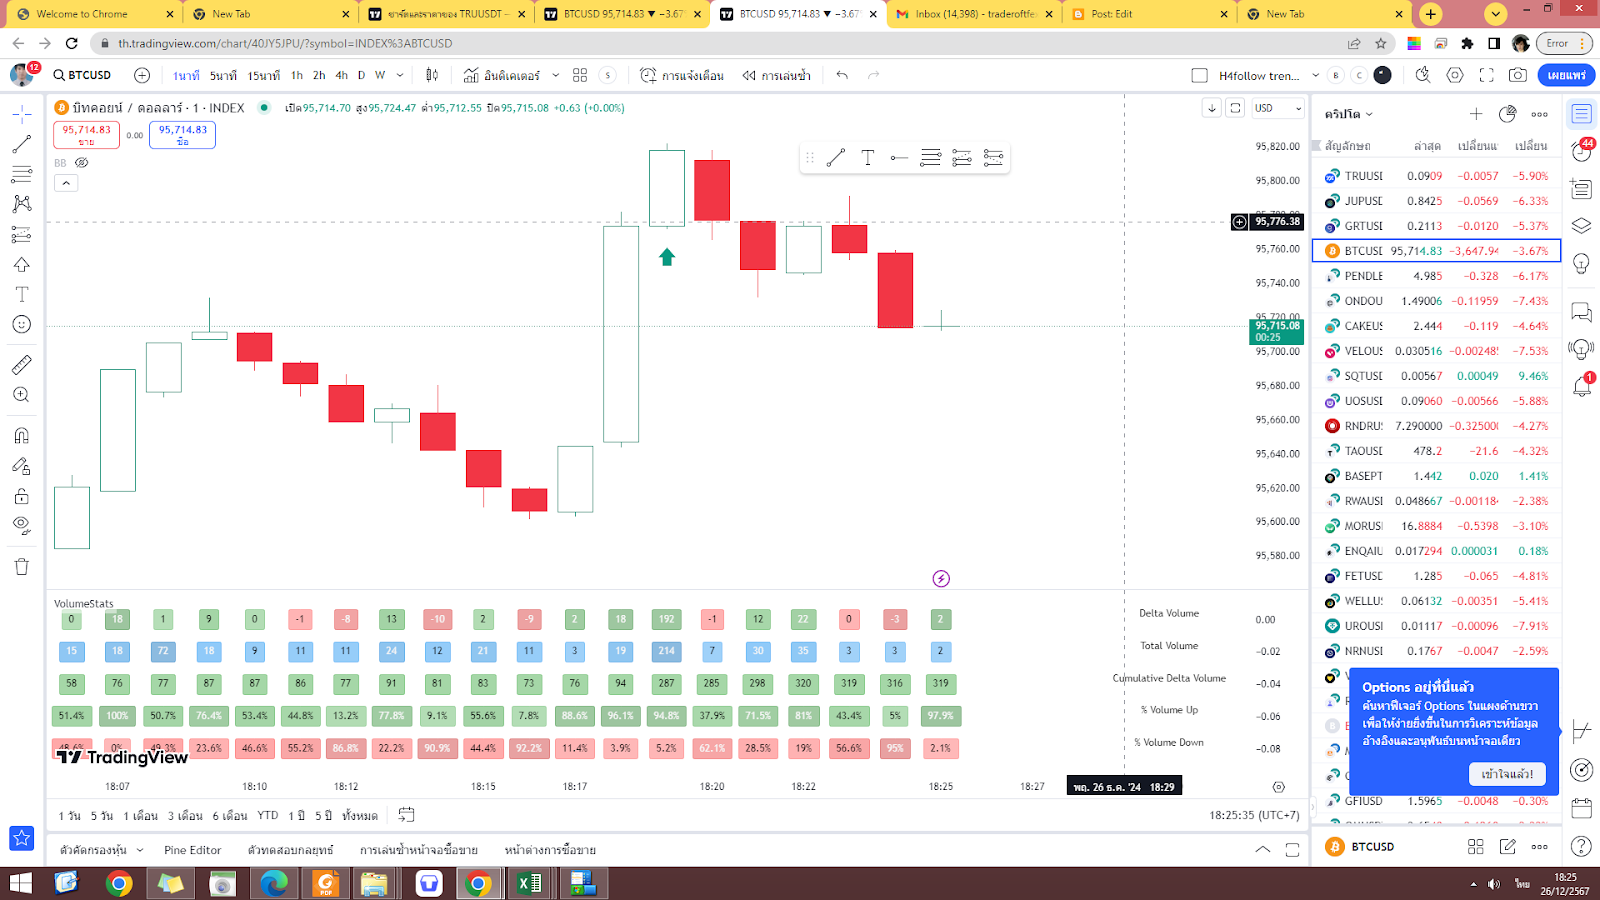Open the ideas lightbulb panel
This screenshot has width=1600, height=900.
[1581, 263]
